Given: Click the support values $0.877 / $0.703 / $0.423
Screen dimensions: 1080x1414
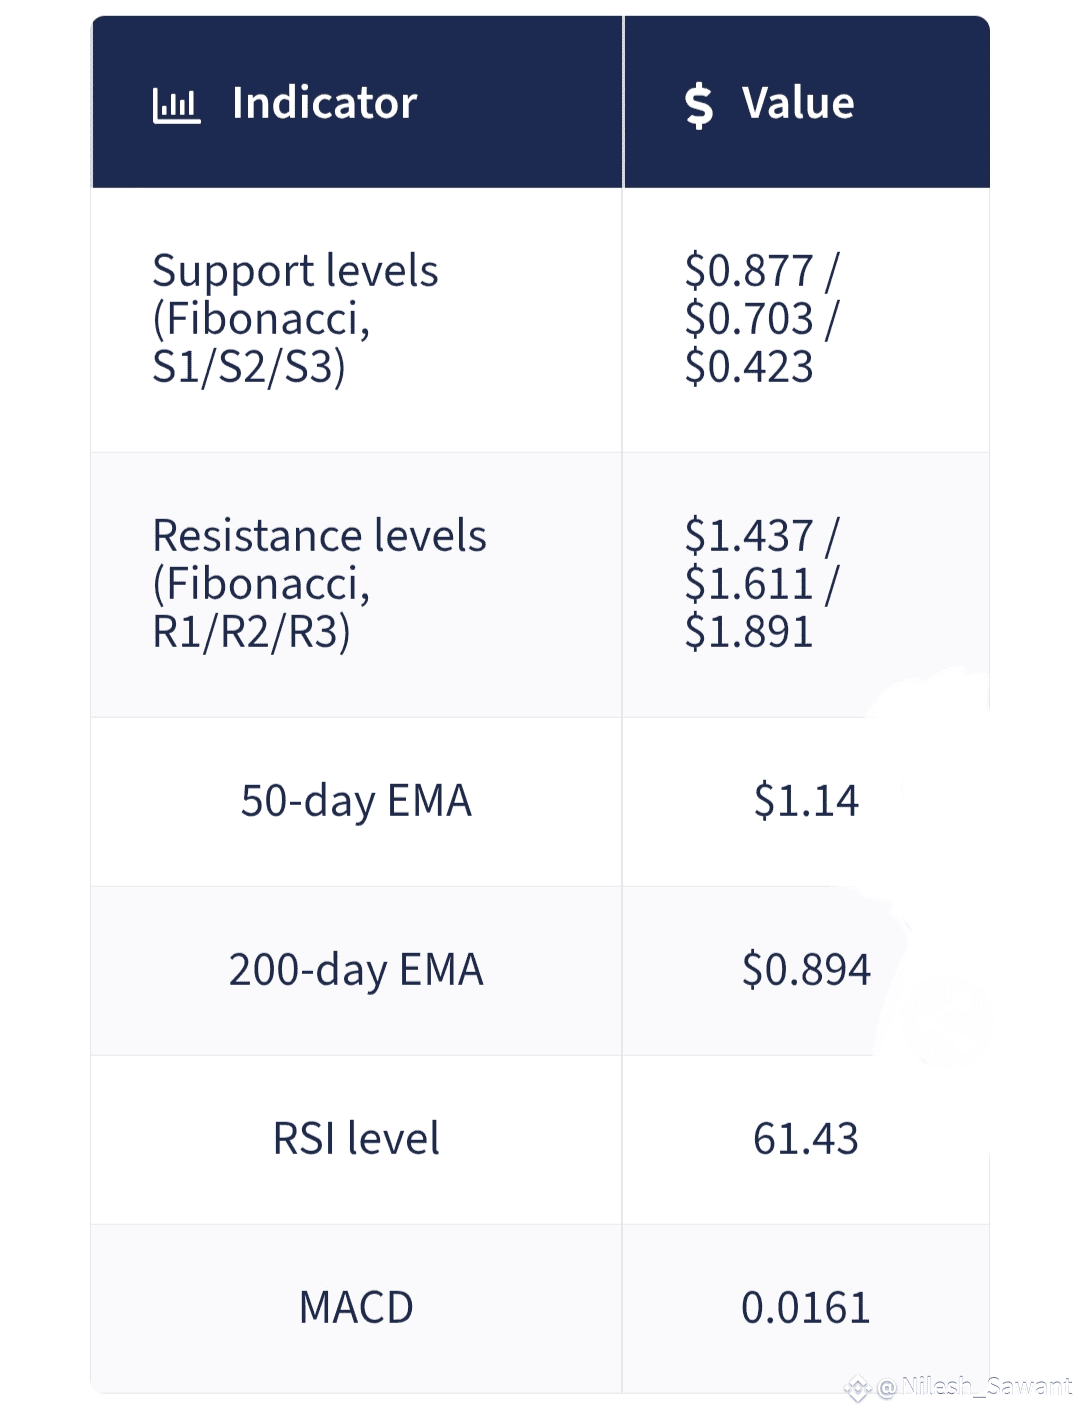Looking at the screenshot, I should [x=761, y=318].
